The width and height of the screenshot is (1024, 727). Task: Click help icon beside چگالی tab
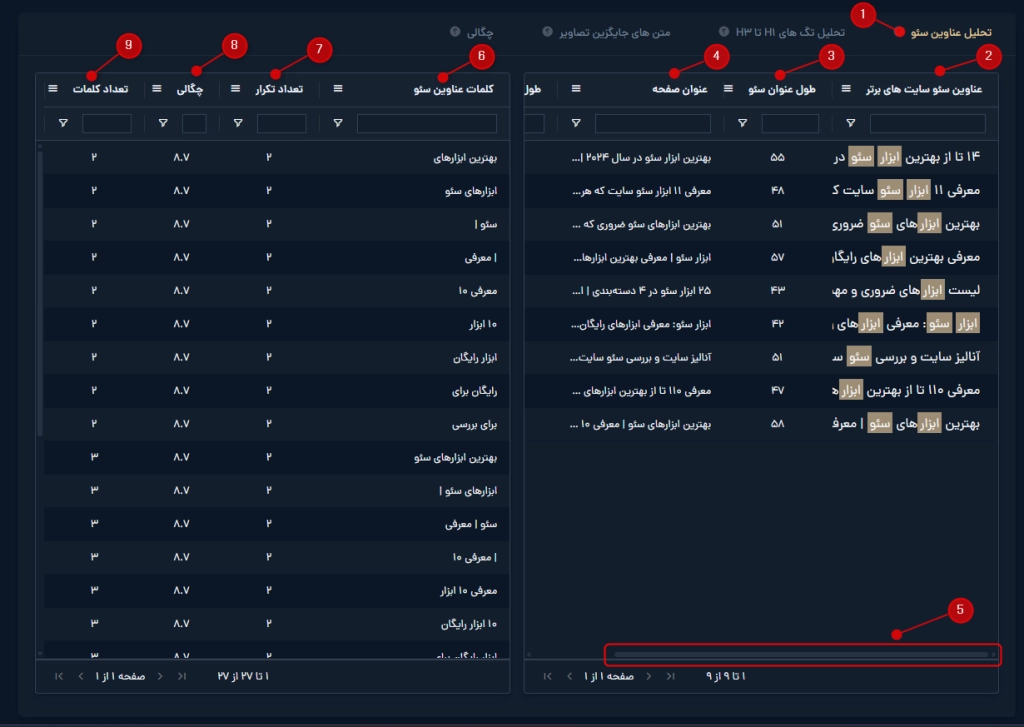pyautogui.click(x=455, y=32)
